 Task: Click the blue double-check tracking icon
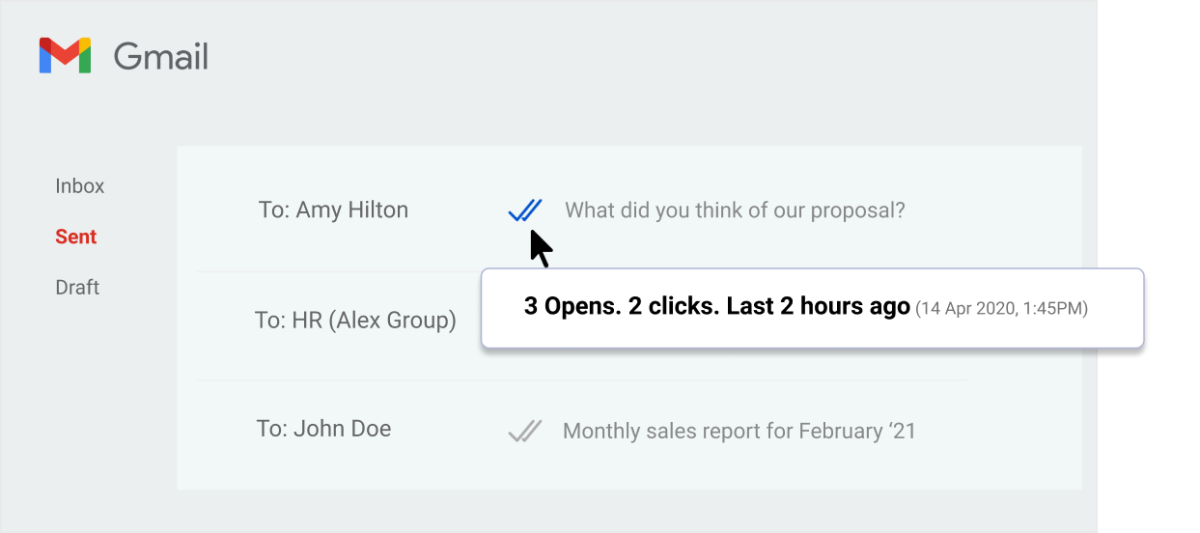pos(525,211)
